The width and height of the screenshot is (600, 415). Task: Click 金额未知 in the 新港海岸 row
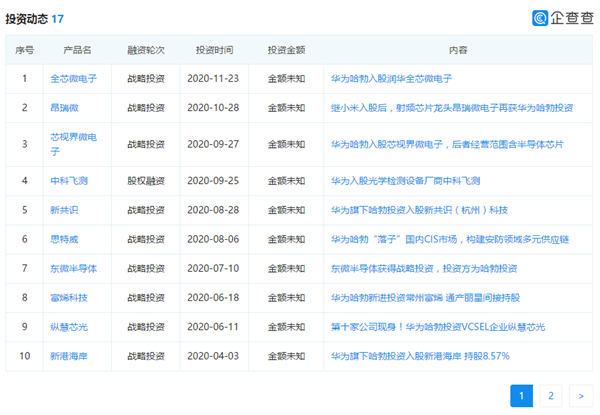286,356
